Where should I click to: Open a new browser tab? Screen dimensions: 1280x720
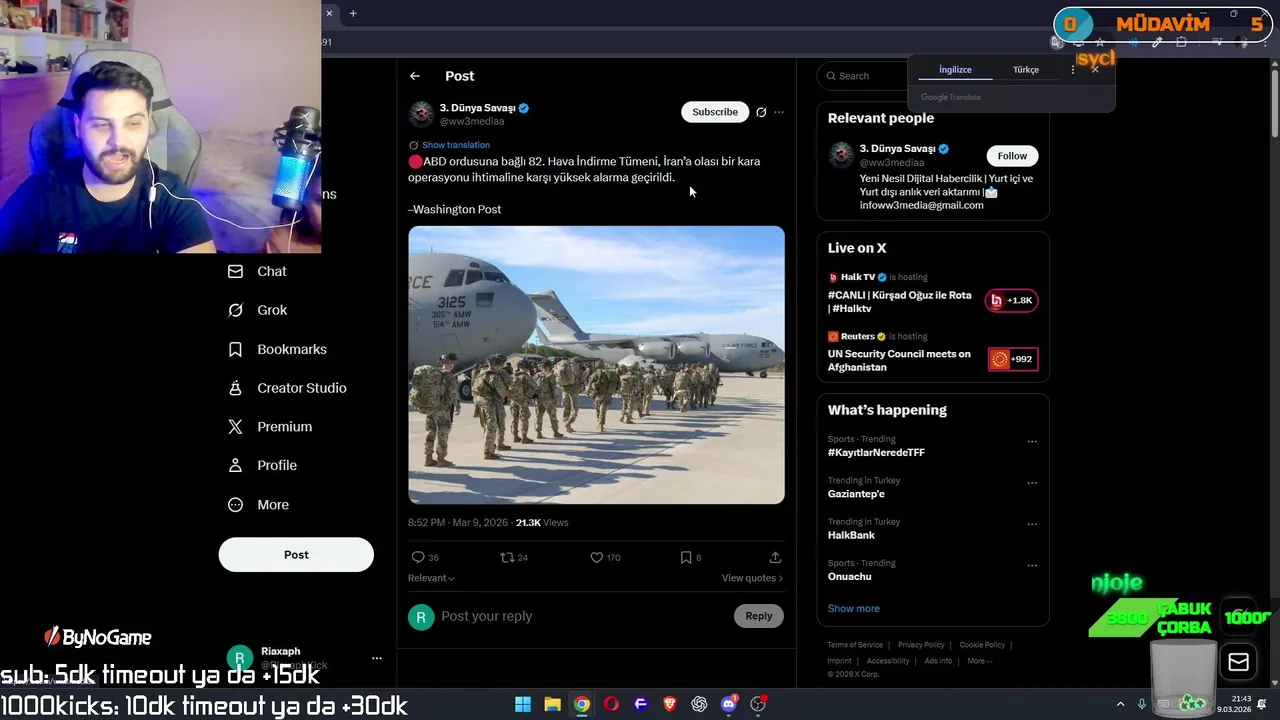(353, 13)
